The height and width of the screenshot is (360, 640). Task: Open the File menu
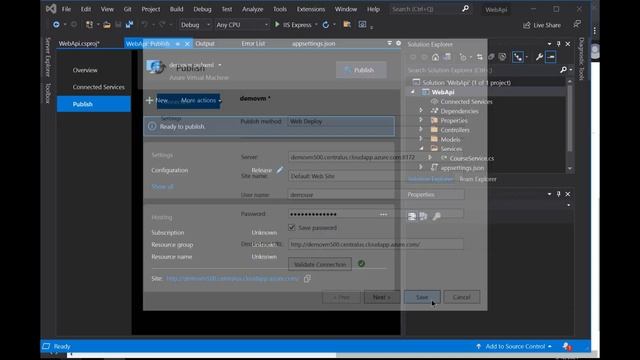66,9
